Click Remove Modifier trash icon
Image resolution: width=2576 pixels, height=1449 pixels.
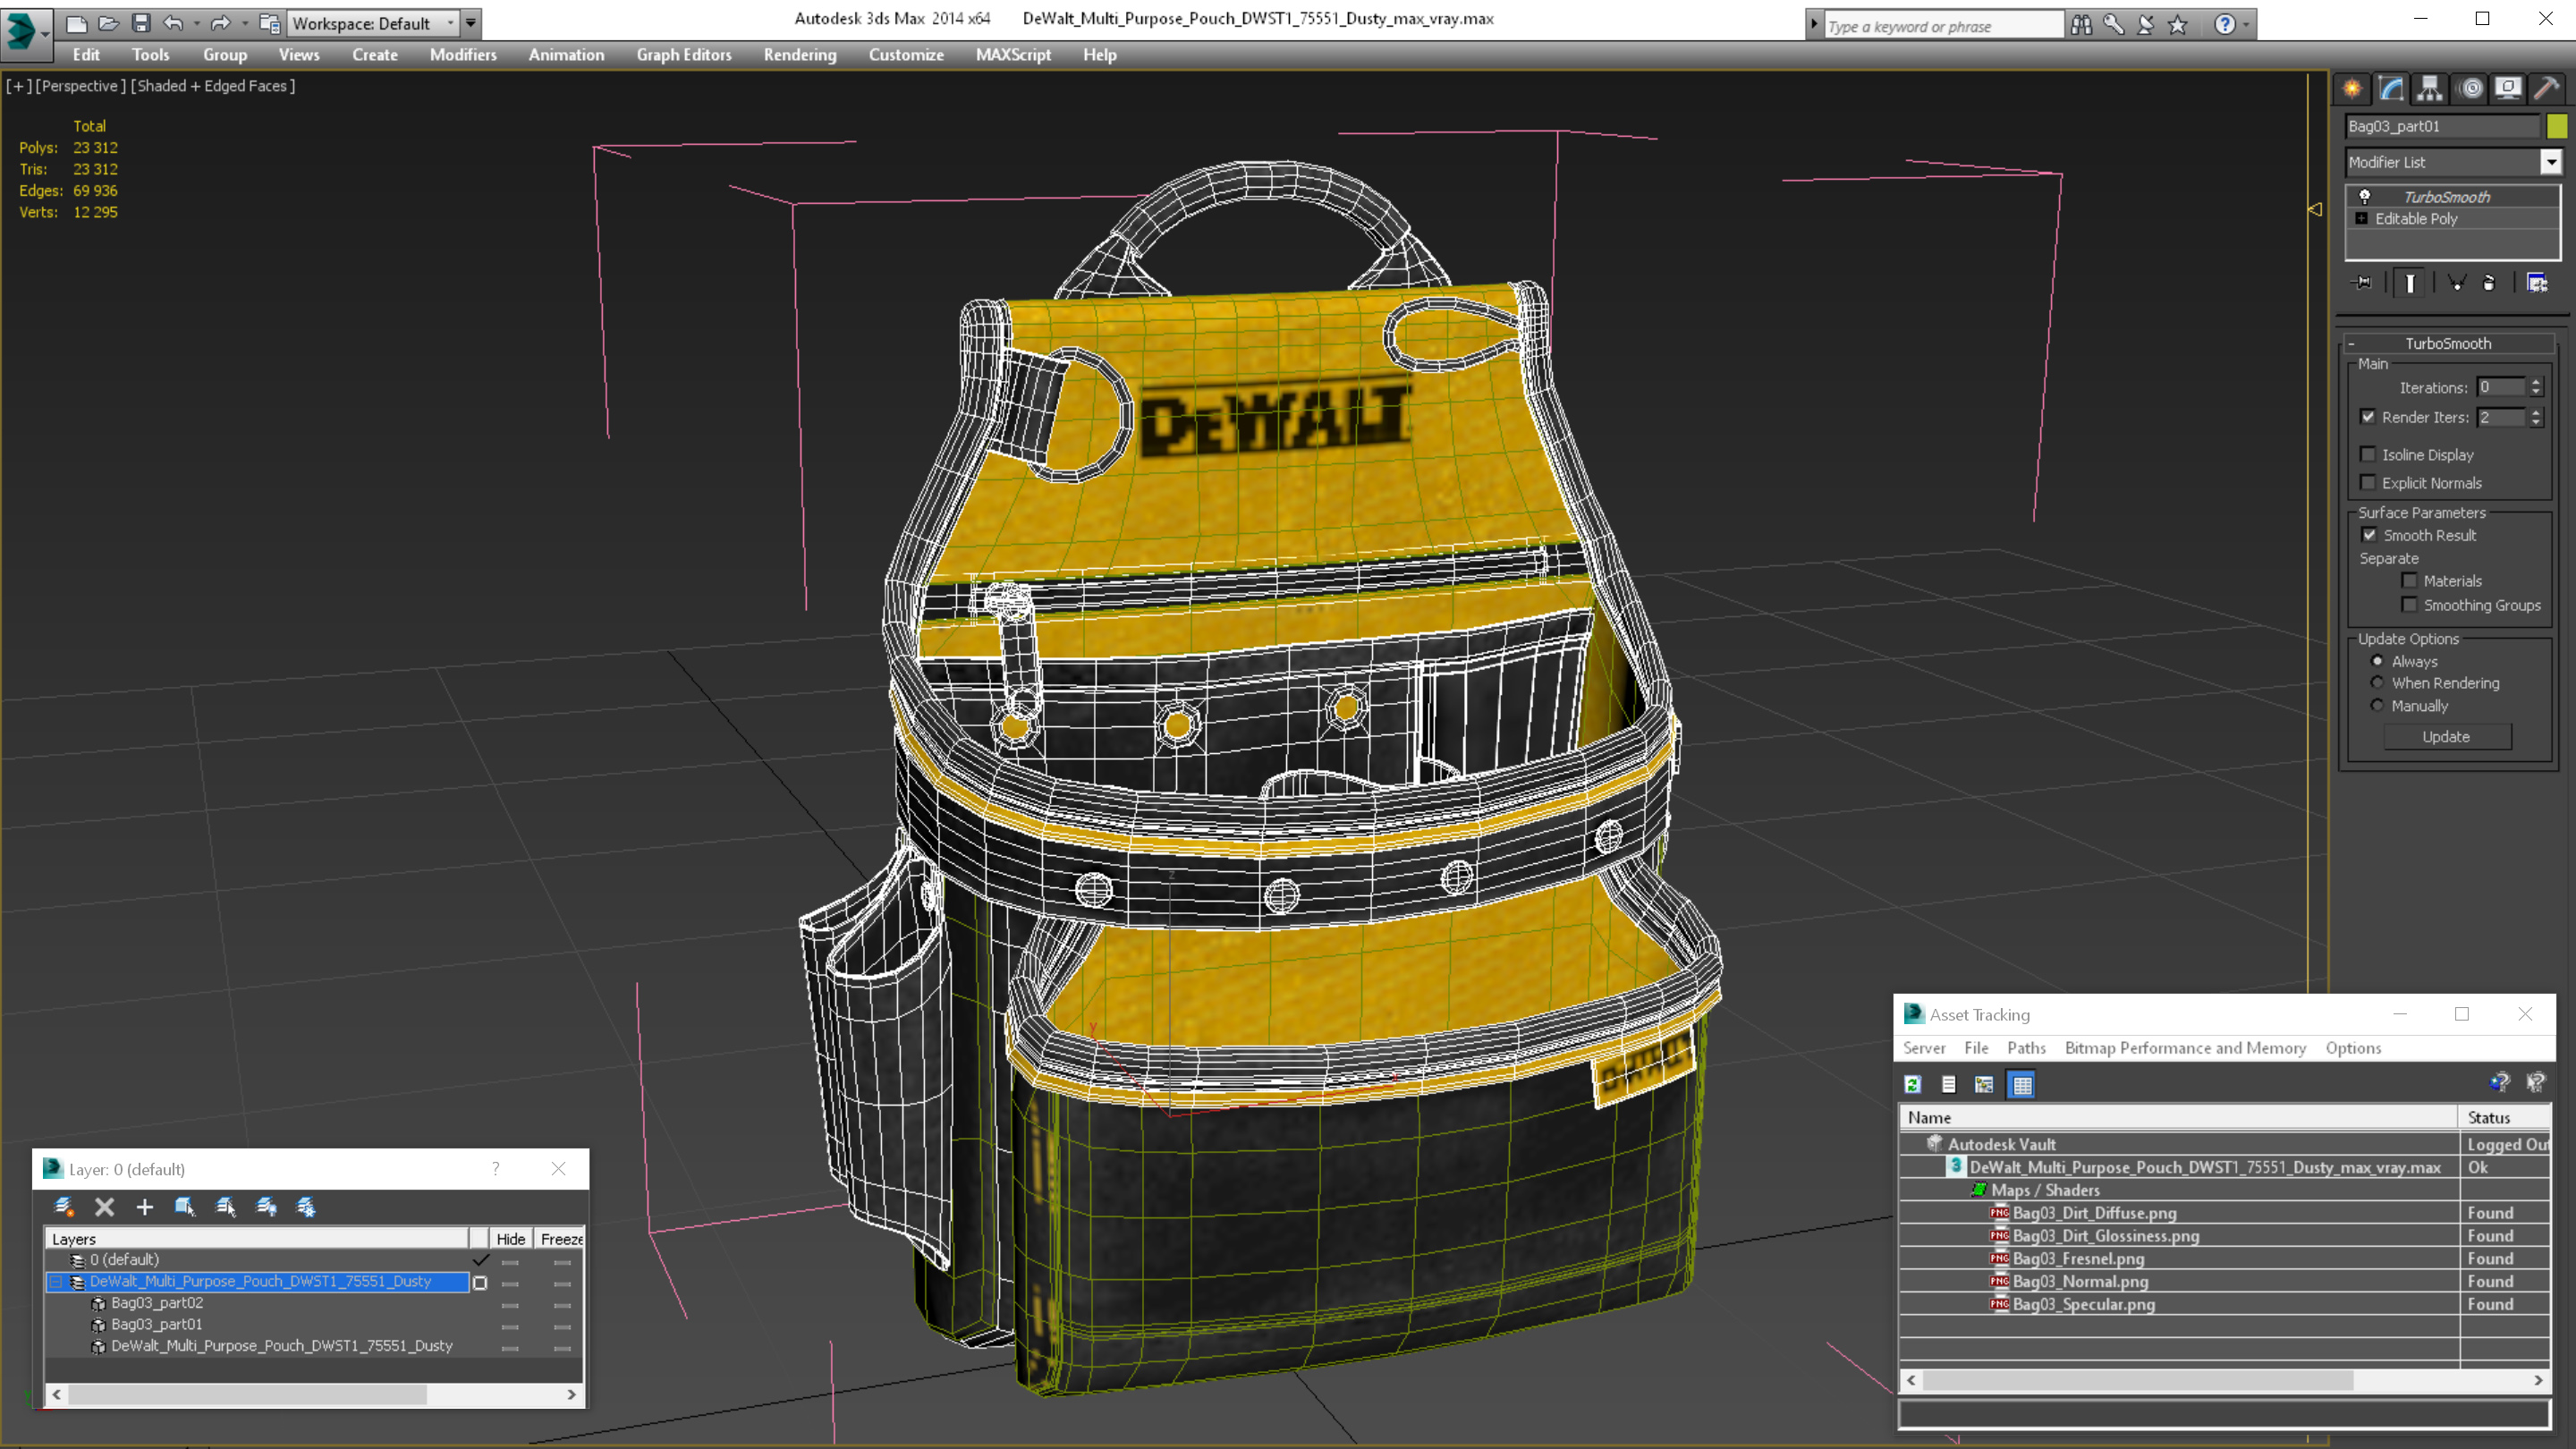pos(2489,283)
